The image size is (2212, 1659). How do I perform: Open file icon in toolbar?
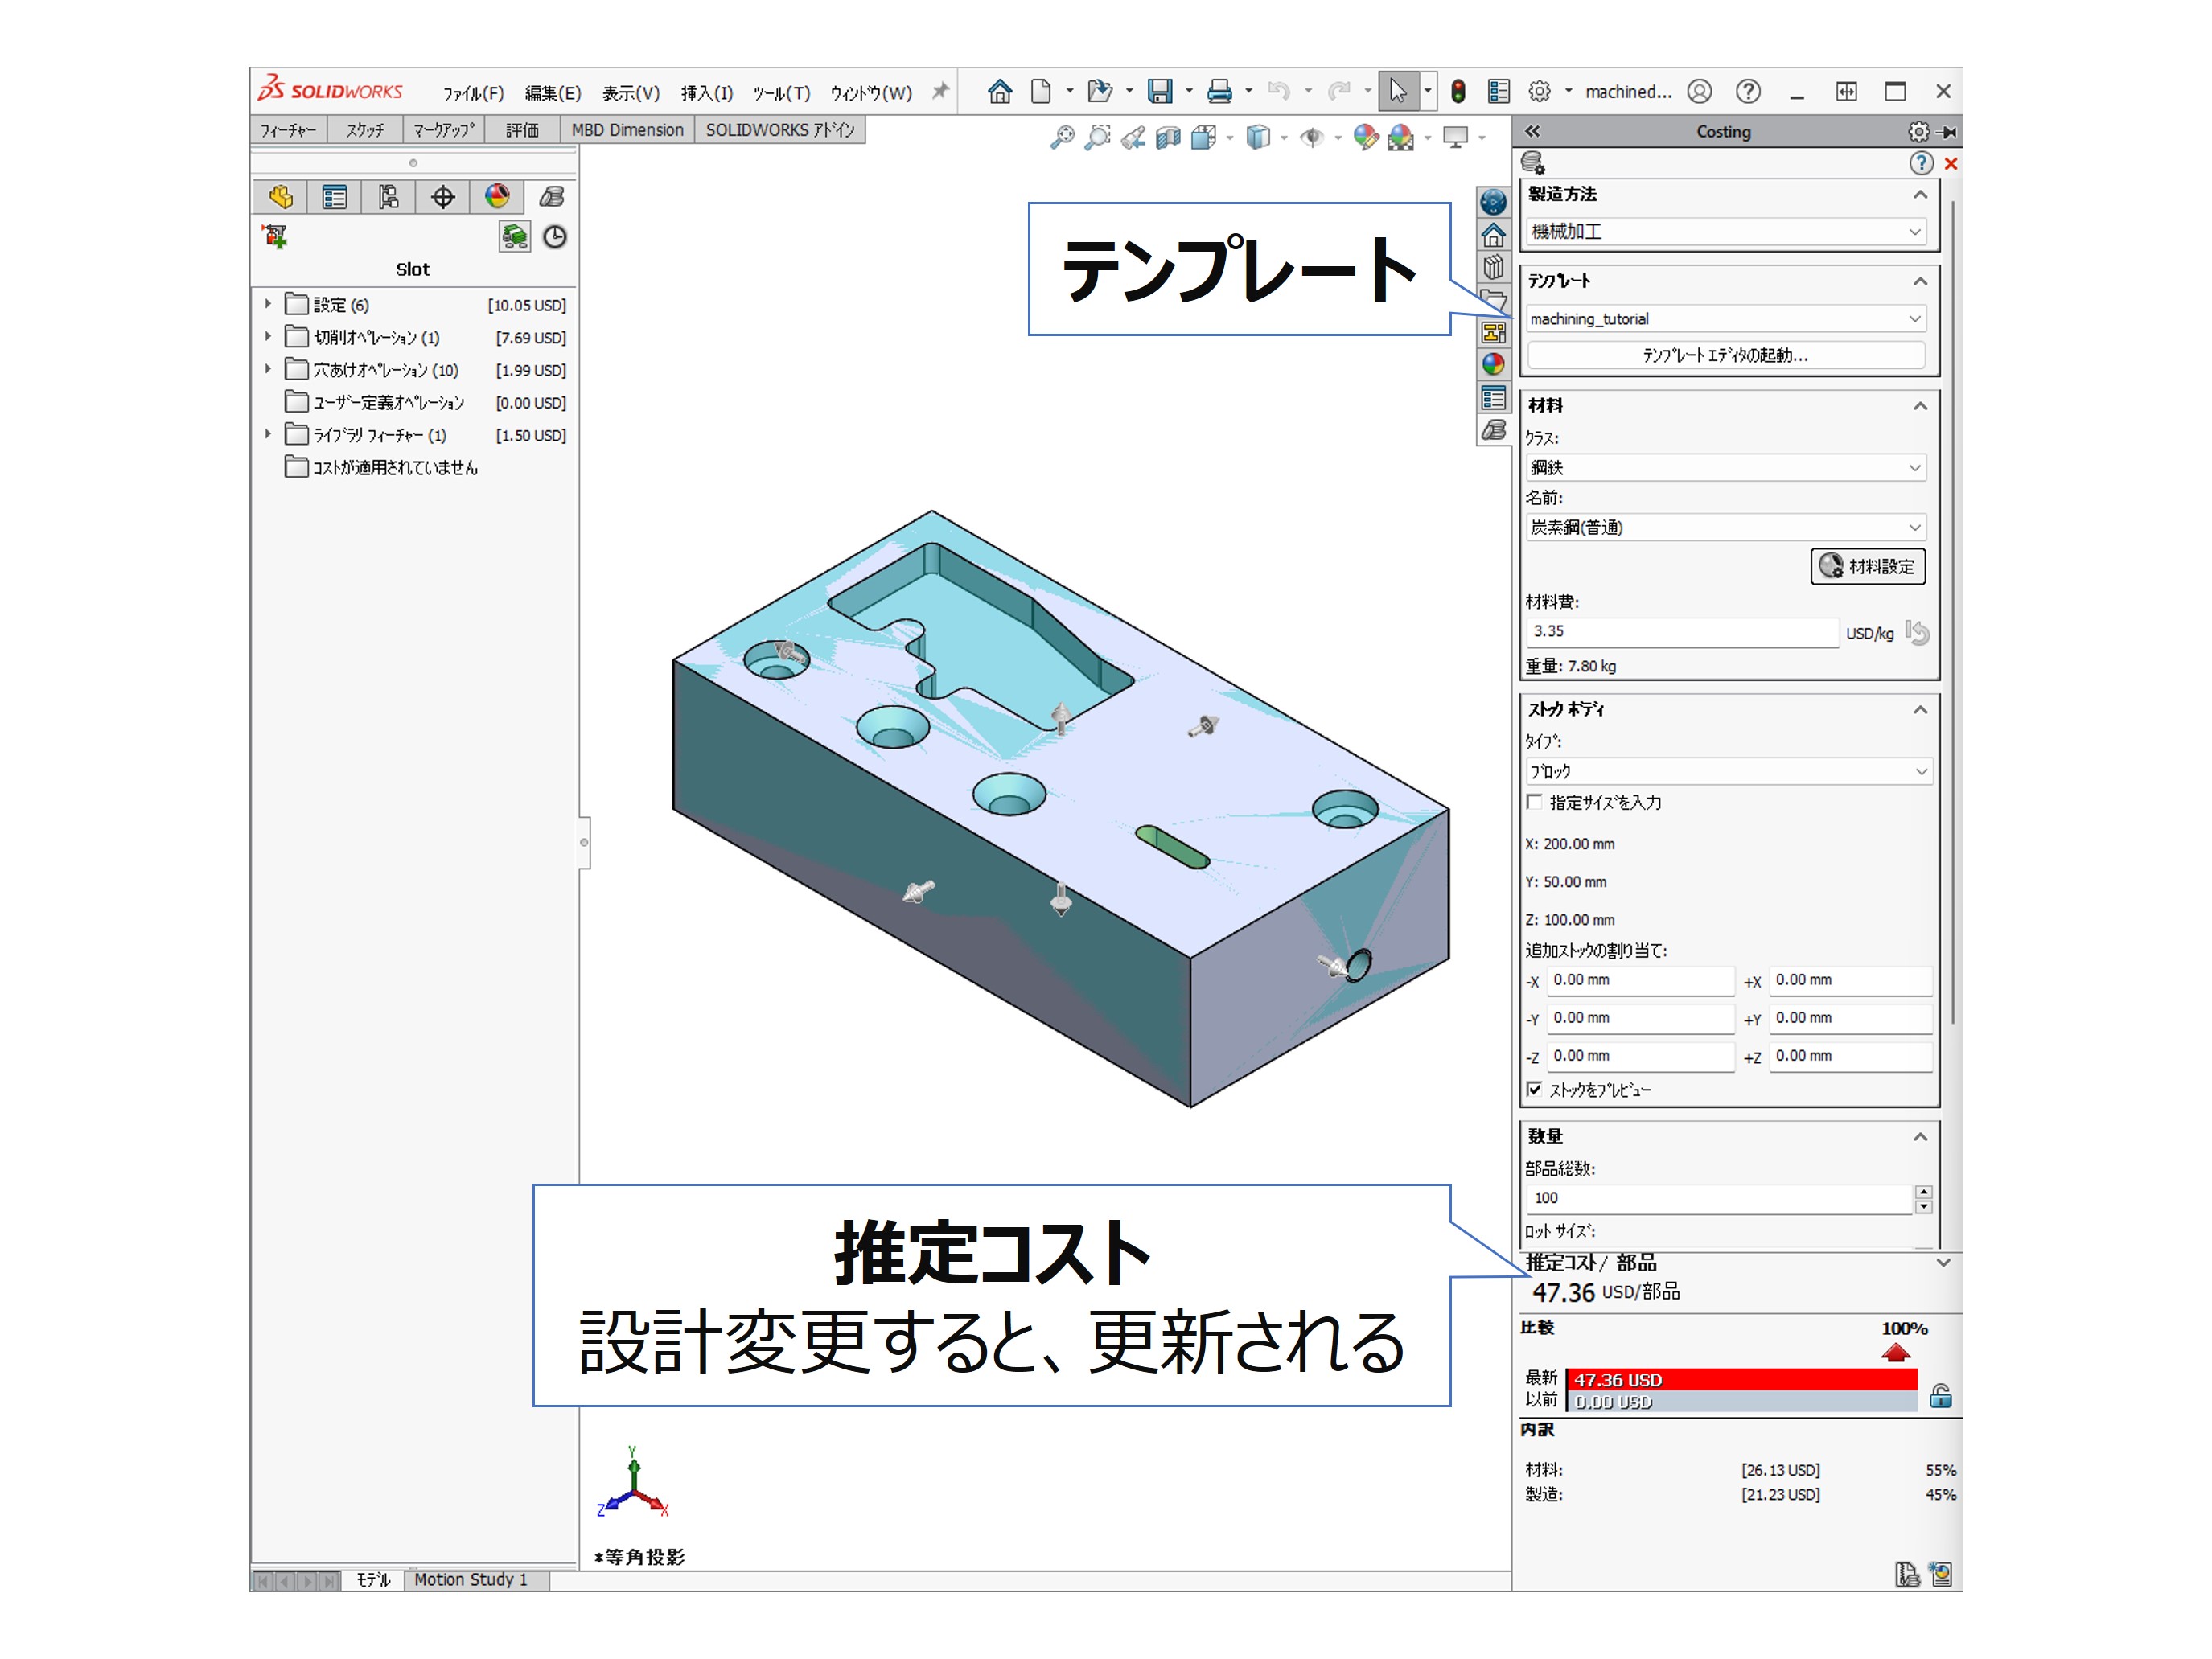[x=1100, y=92]
